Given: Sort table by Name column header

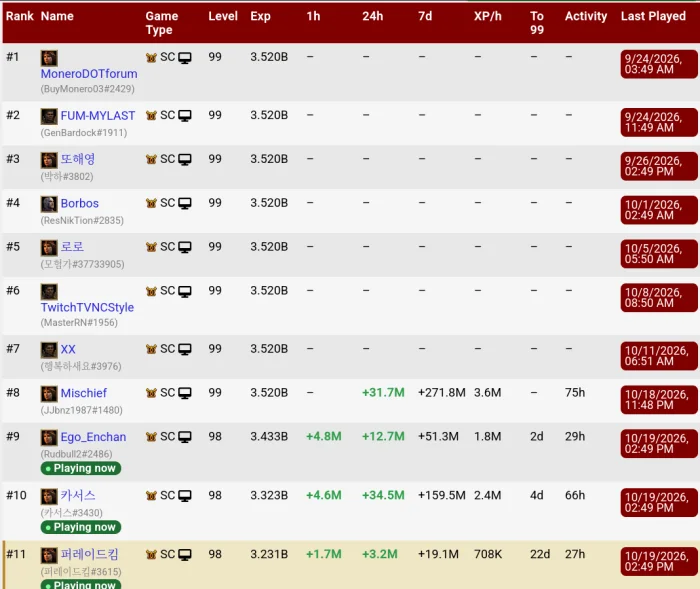Looking at the screenshot, I should point(57,17).
